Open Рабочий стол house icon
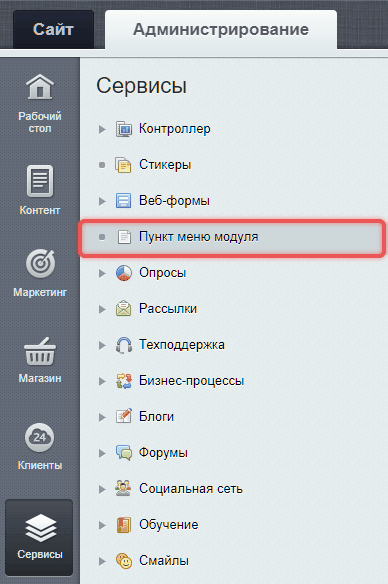This screenshot has width=388, height=584. (40, 87)
